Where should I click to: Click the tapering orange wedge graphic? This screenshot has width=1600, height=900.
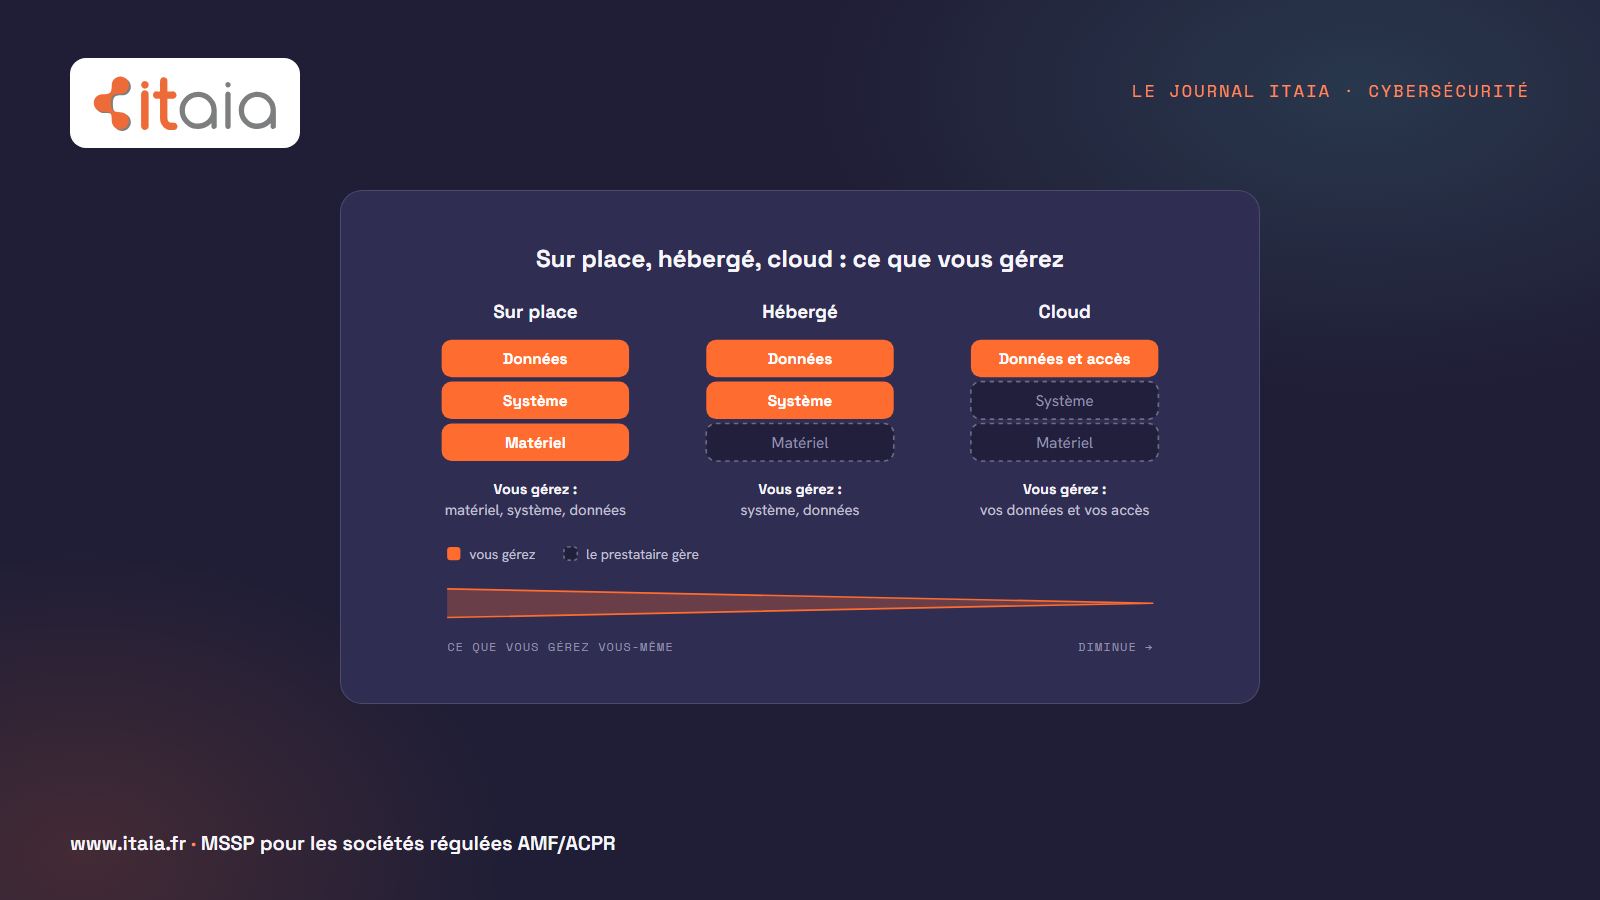[x=800, y=603]
